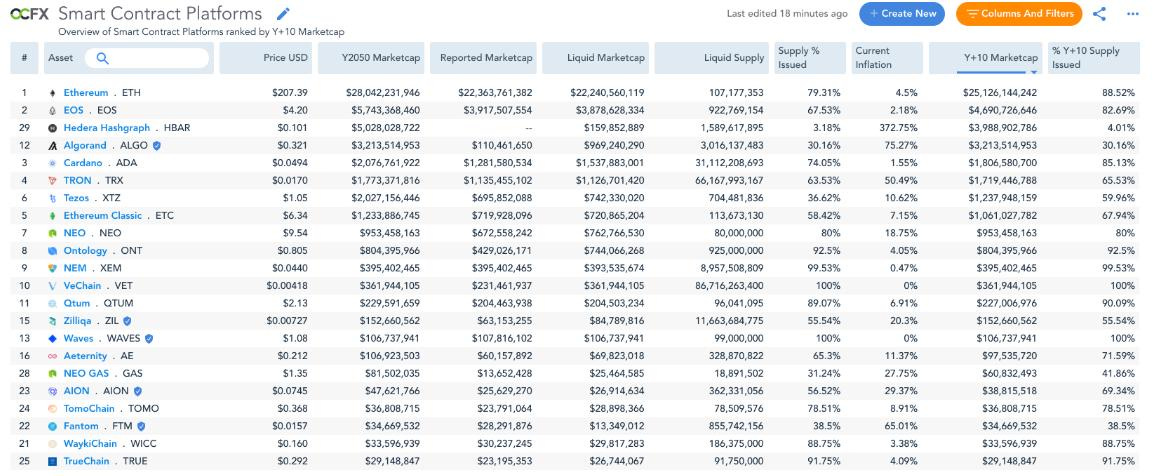
Task: Sort by Reported Marketcap column header
Action: pyautogui.click(x=483, y=58)
